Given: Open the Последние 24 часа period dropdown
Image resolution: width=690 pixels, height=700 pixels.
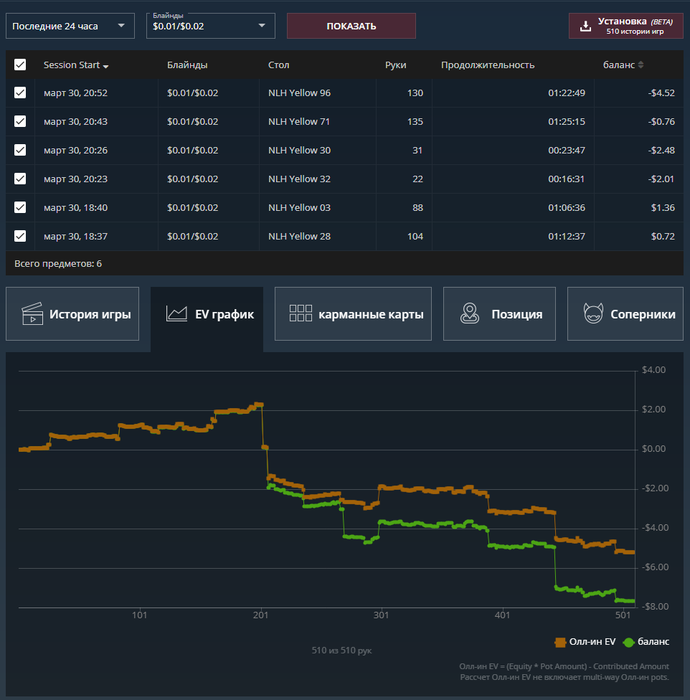Looking at the screenshot, I should pos(70,26).
